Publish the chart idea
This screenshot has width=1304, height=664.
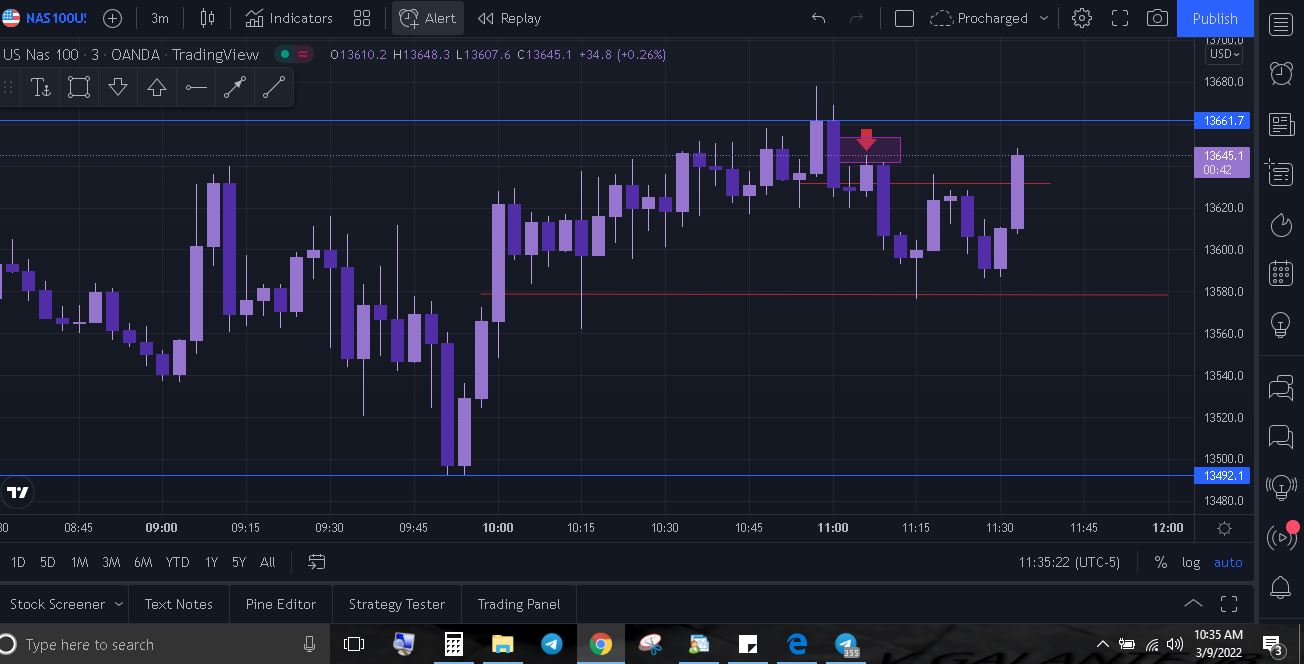(x=1215, y=18)
